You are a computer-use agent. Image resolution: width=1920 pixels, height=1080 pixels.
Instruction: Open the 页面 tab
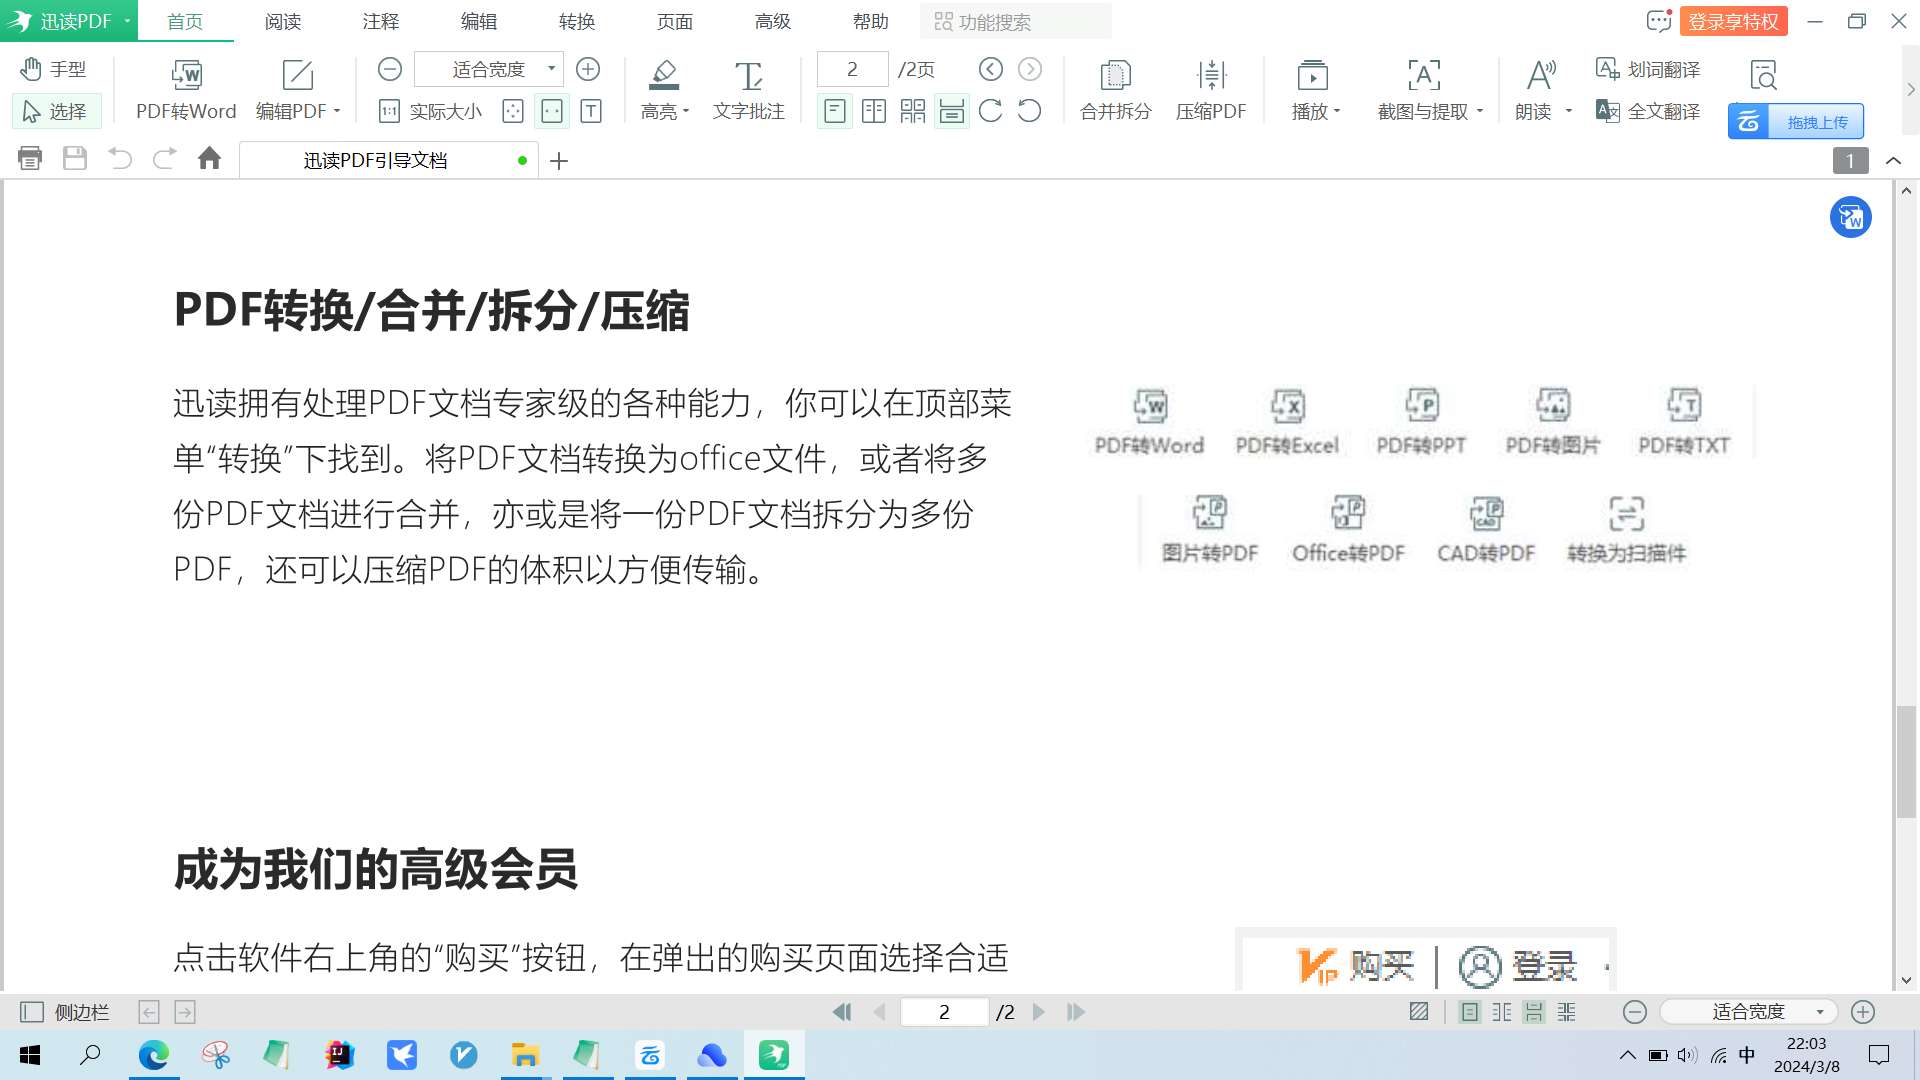click(x=675, y=21)
